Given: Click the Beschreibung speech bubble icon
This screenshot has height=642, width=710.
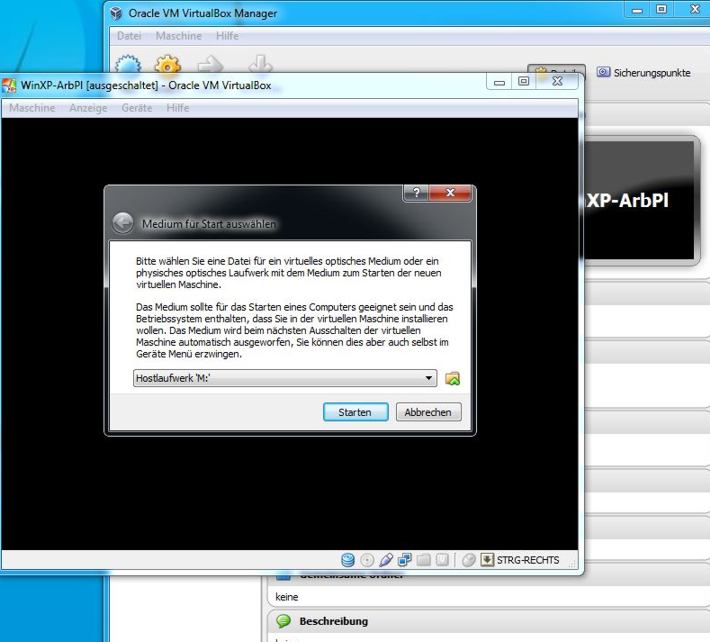Looking at the screenshot, I should [x=283, y=621].
